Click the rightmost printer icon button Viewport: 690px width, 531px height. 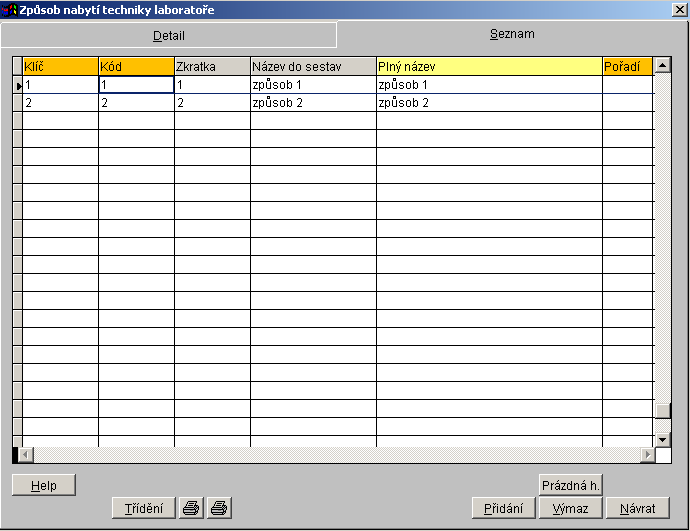pos(219,508)
